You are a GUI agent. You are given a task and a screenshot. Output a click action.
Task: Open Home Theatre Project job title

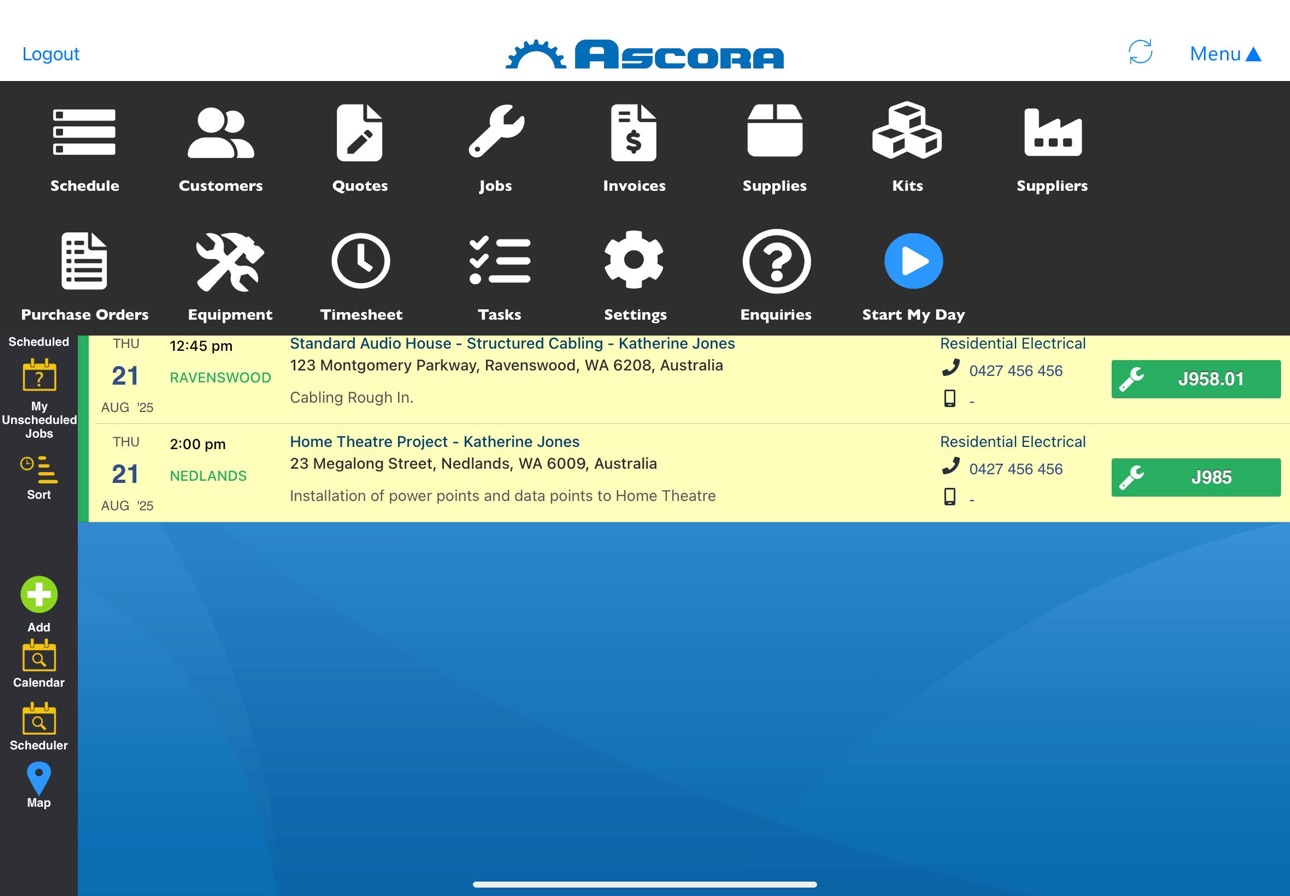[434, 441]
